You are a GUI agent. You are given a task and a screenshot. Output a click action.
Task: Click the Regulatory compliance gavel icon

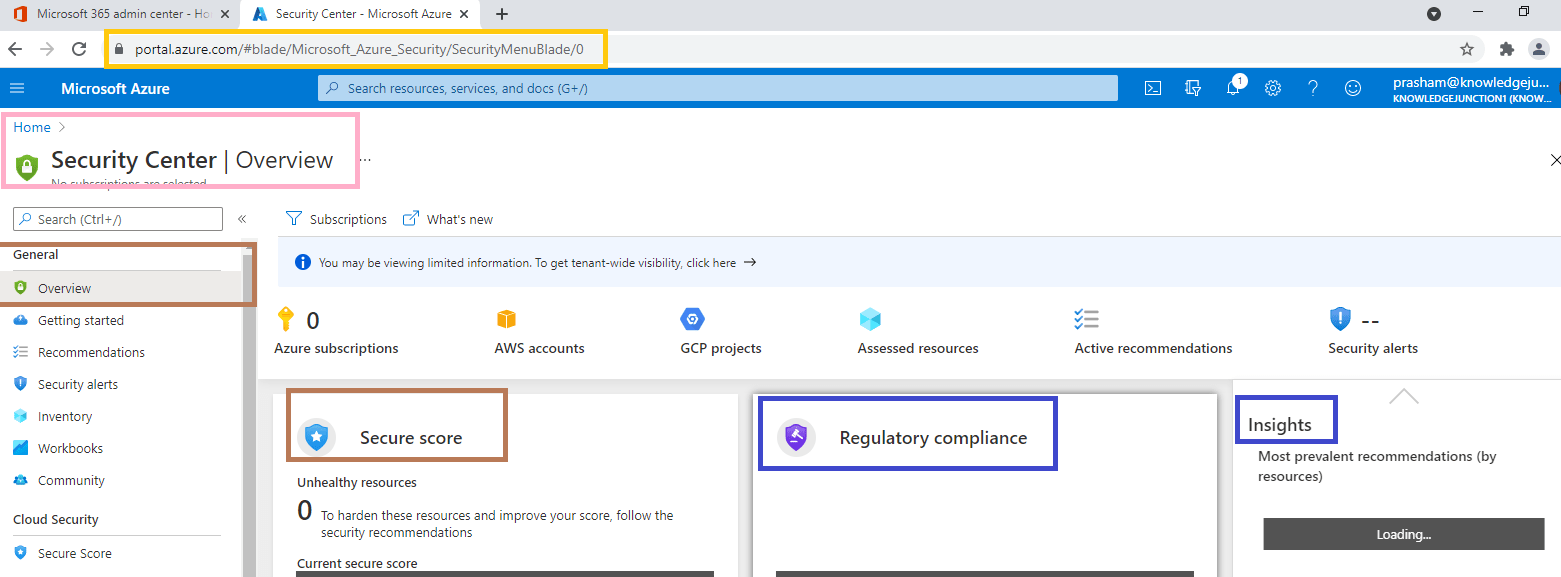click(796, 437)
